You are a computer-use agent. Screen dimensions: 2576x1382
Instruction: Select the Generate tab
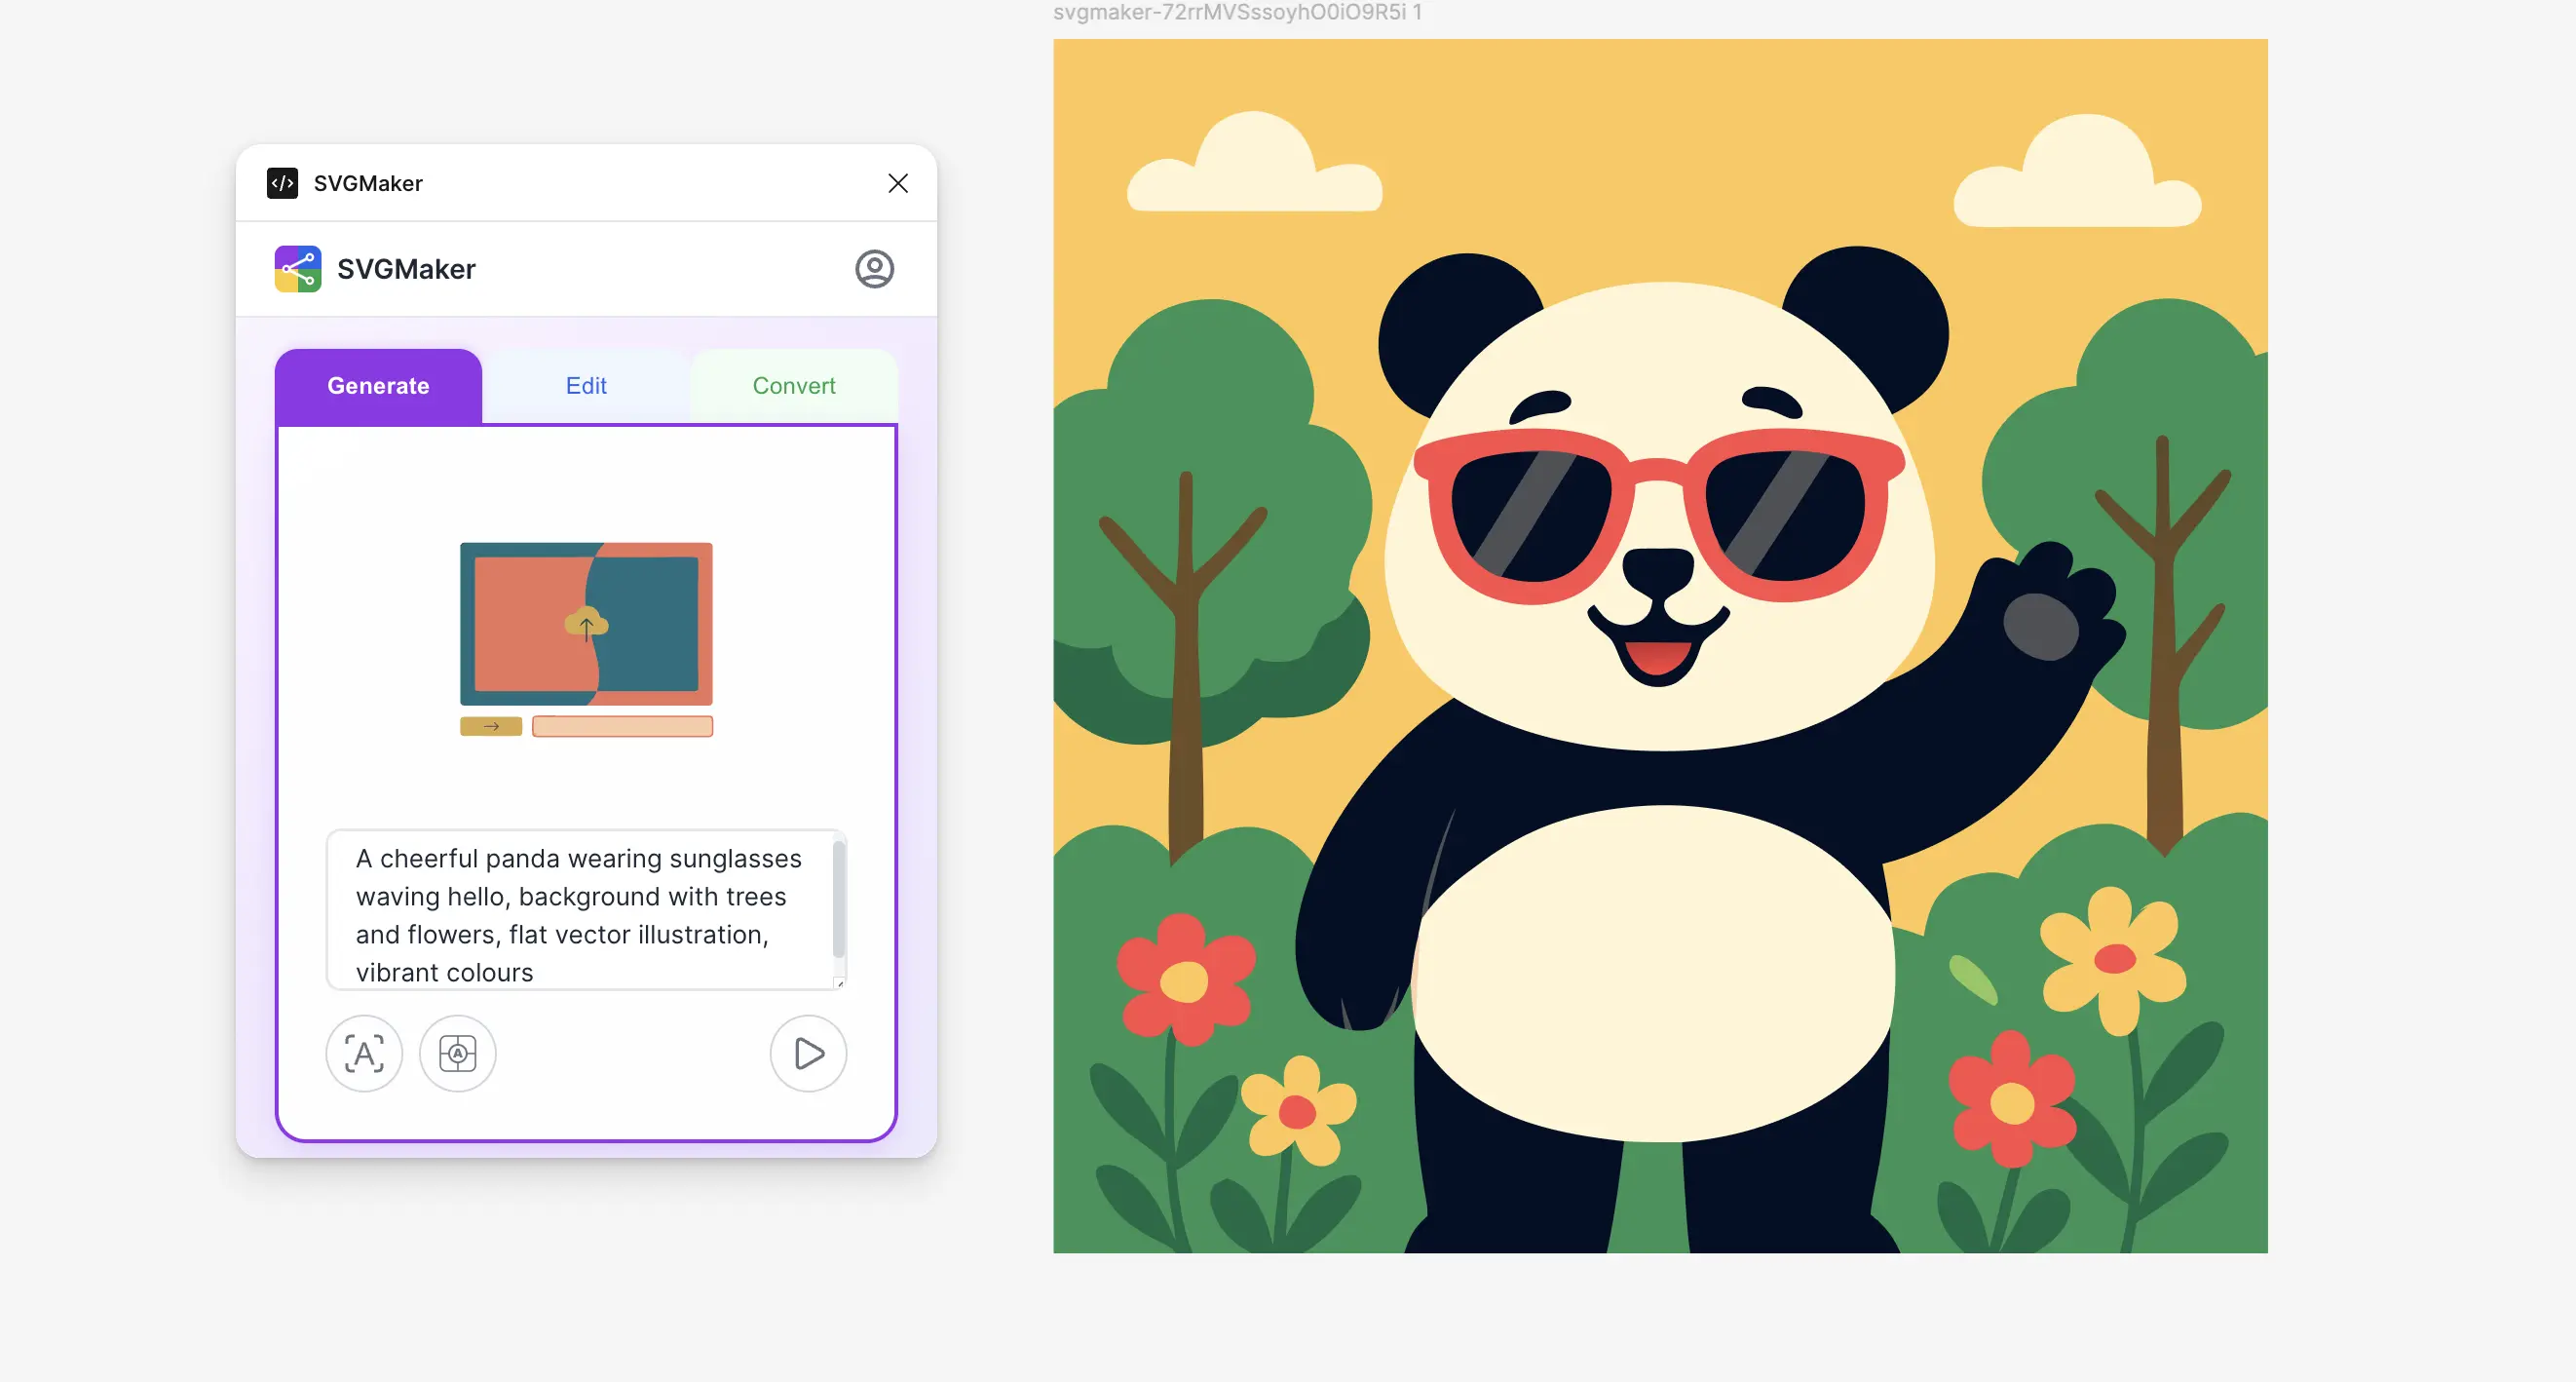[x=377, y=386]
